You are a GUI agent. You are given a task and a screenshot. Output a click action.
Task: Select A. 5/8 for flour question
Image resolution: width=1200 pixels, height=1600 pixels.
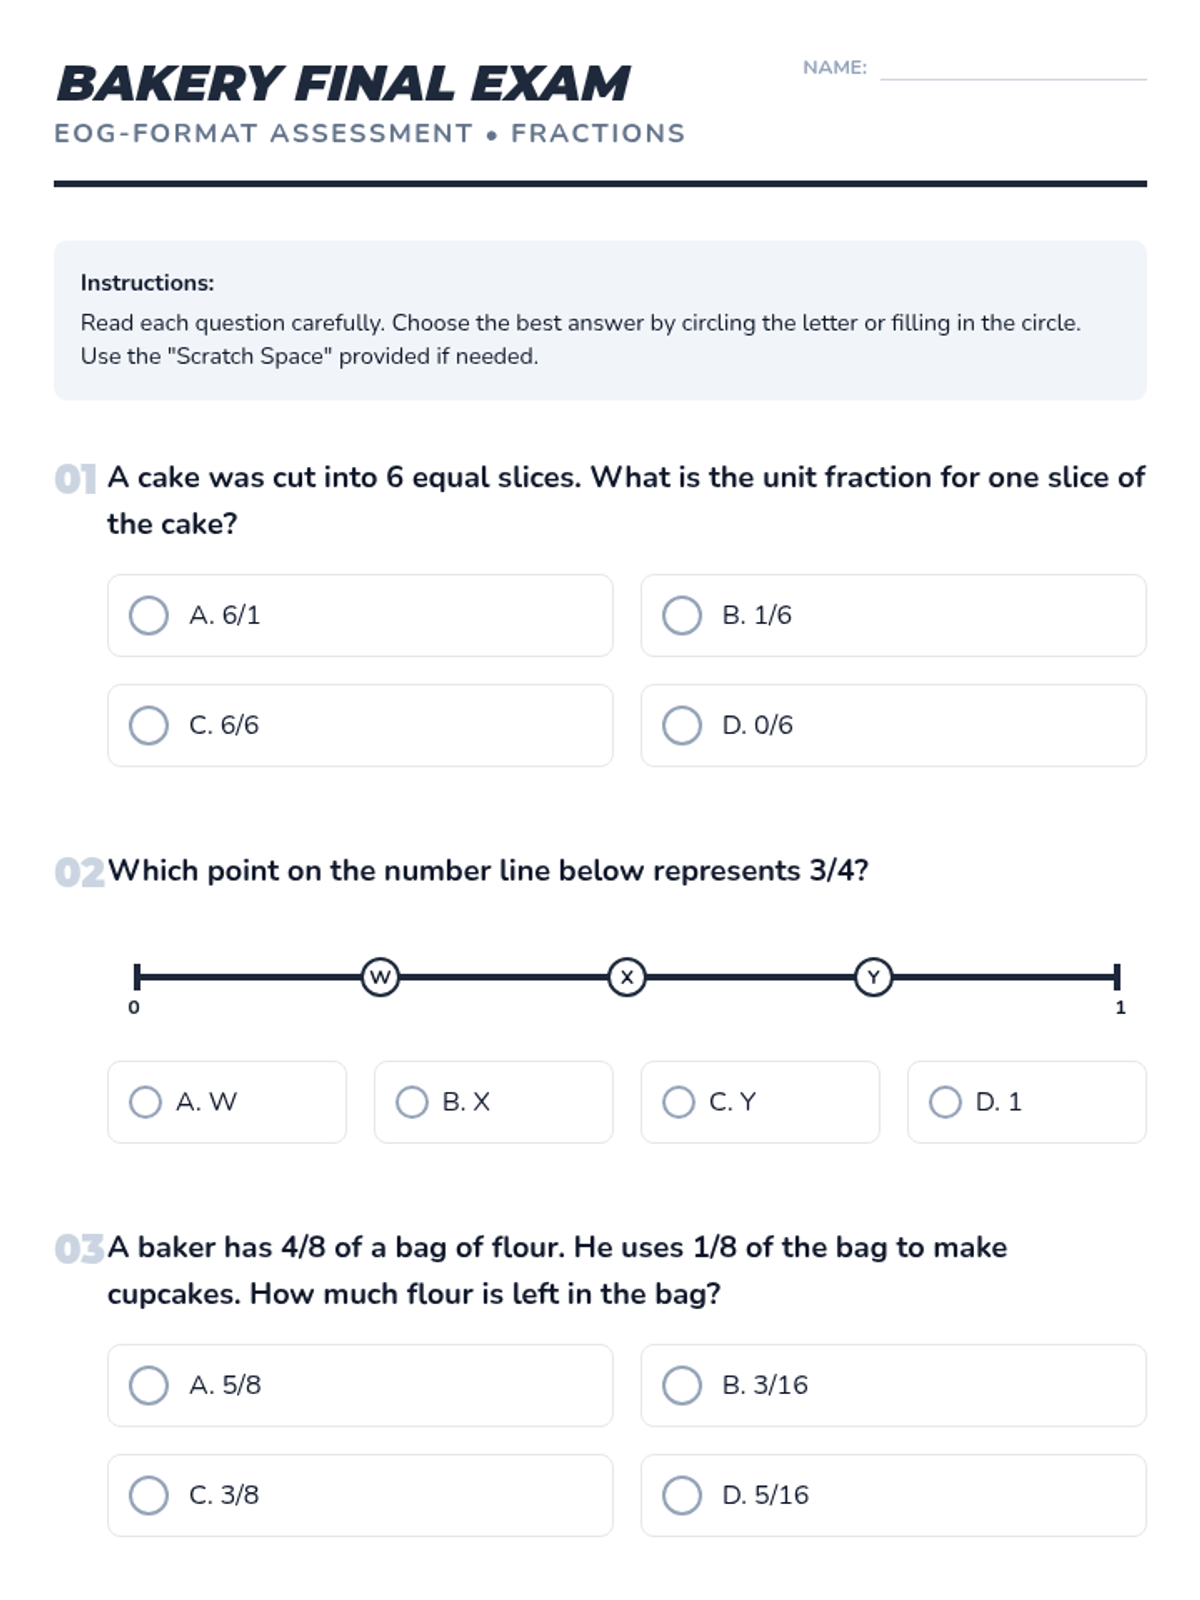pos(149,1385)
